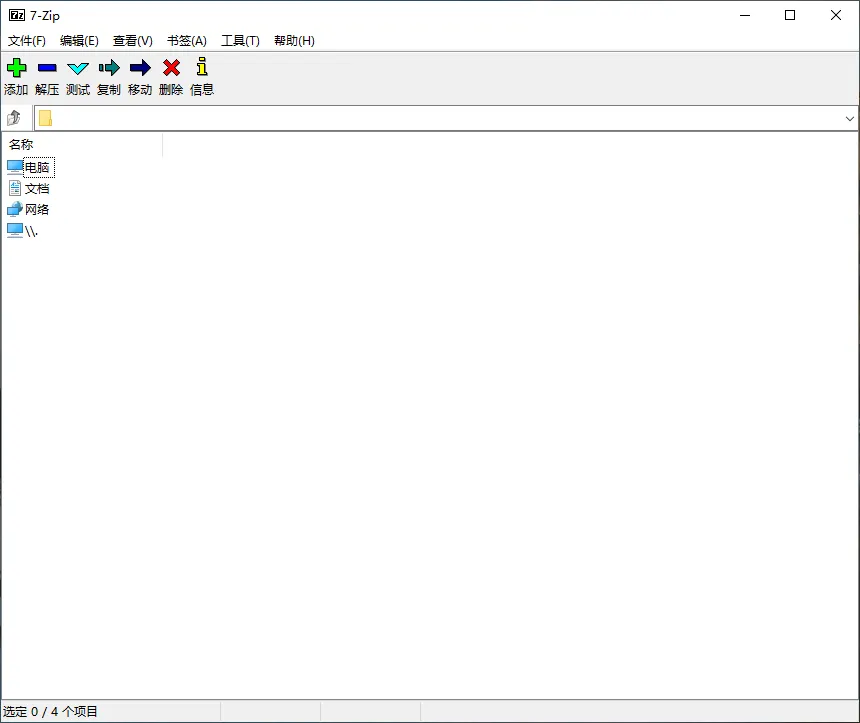Image resolution: width=860 pixels, height=723 pixels.
Task: Select the \\. list item text
Action: coord(31,231)
